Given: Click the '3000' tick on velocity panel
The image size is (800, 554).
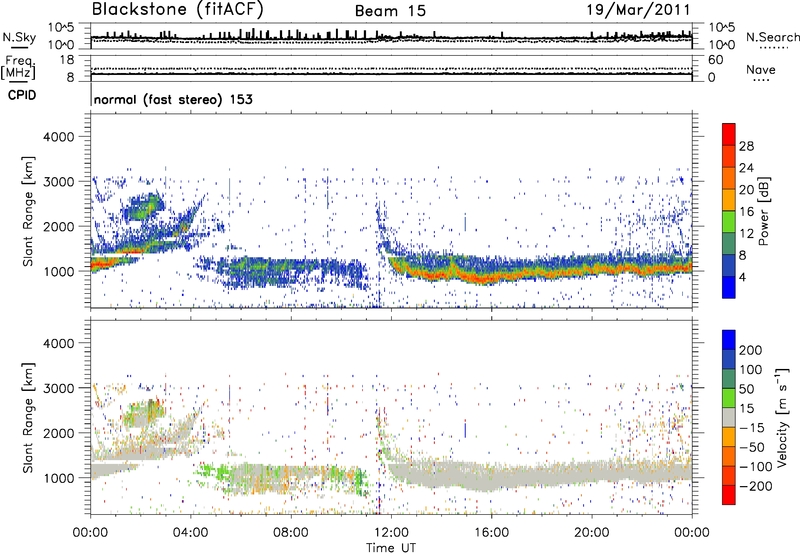Looking at the screenshot, I should [58, 388].
